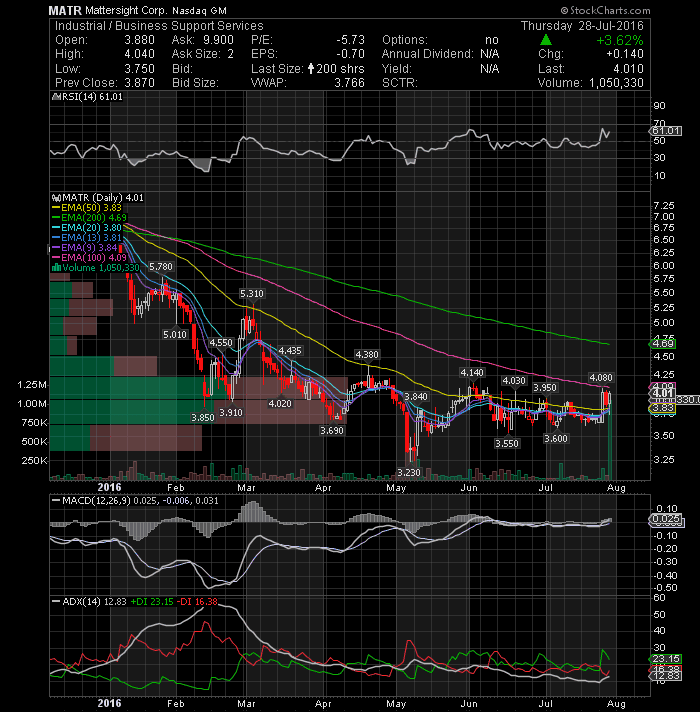Click the VWAP value 3.766

pos(349,83)
